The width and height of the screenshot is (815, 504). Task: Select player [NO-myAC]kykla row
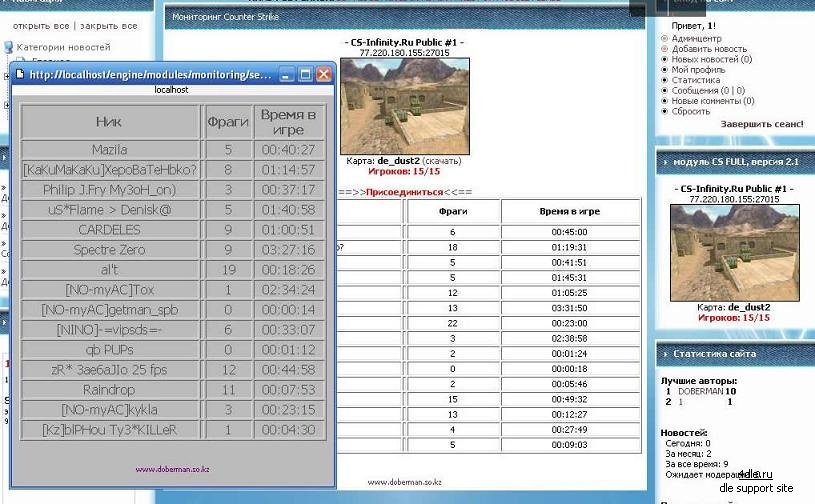tap(109, 410)
